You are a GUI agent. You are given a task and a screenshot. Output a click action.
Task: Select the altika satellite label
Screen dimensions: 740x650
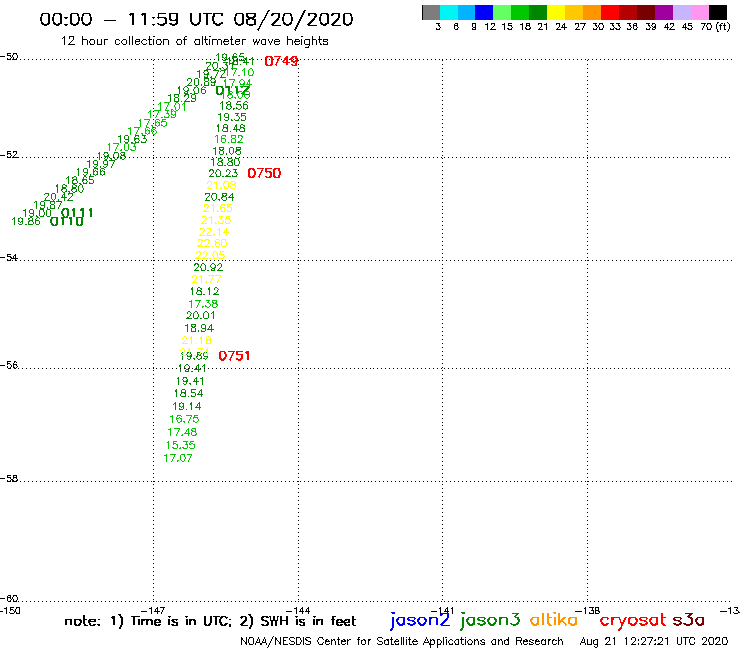pos(553,619)
